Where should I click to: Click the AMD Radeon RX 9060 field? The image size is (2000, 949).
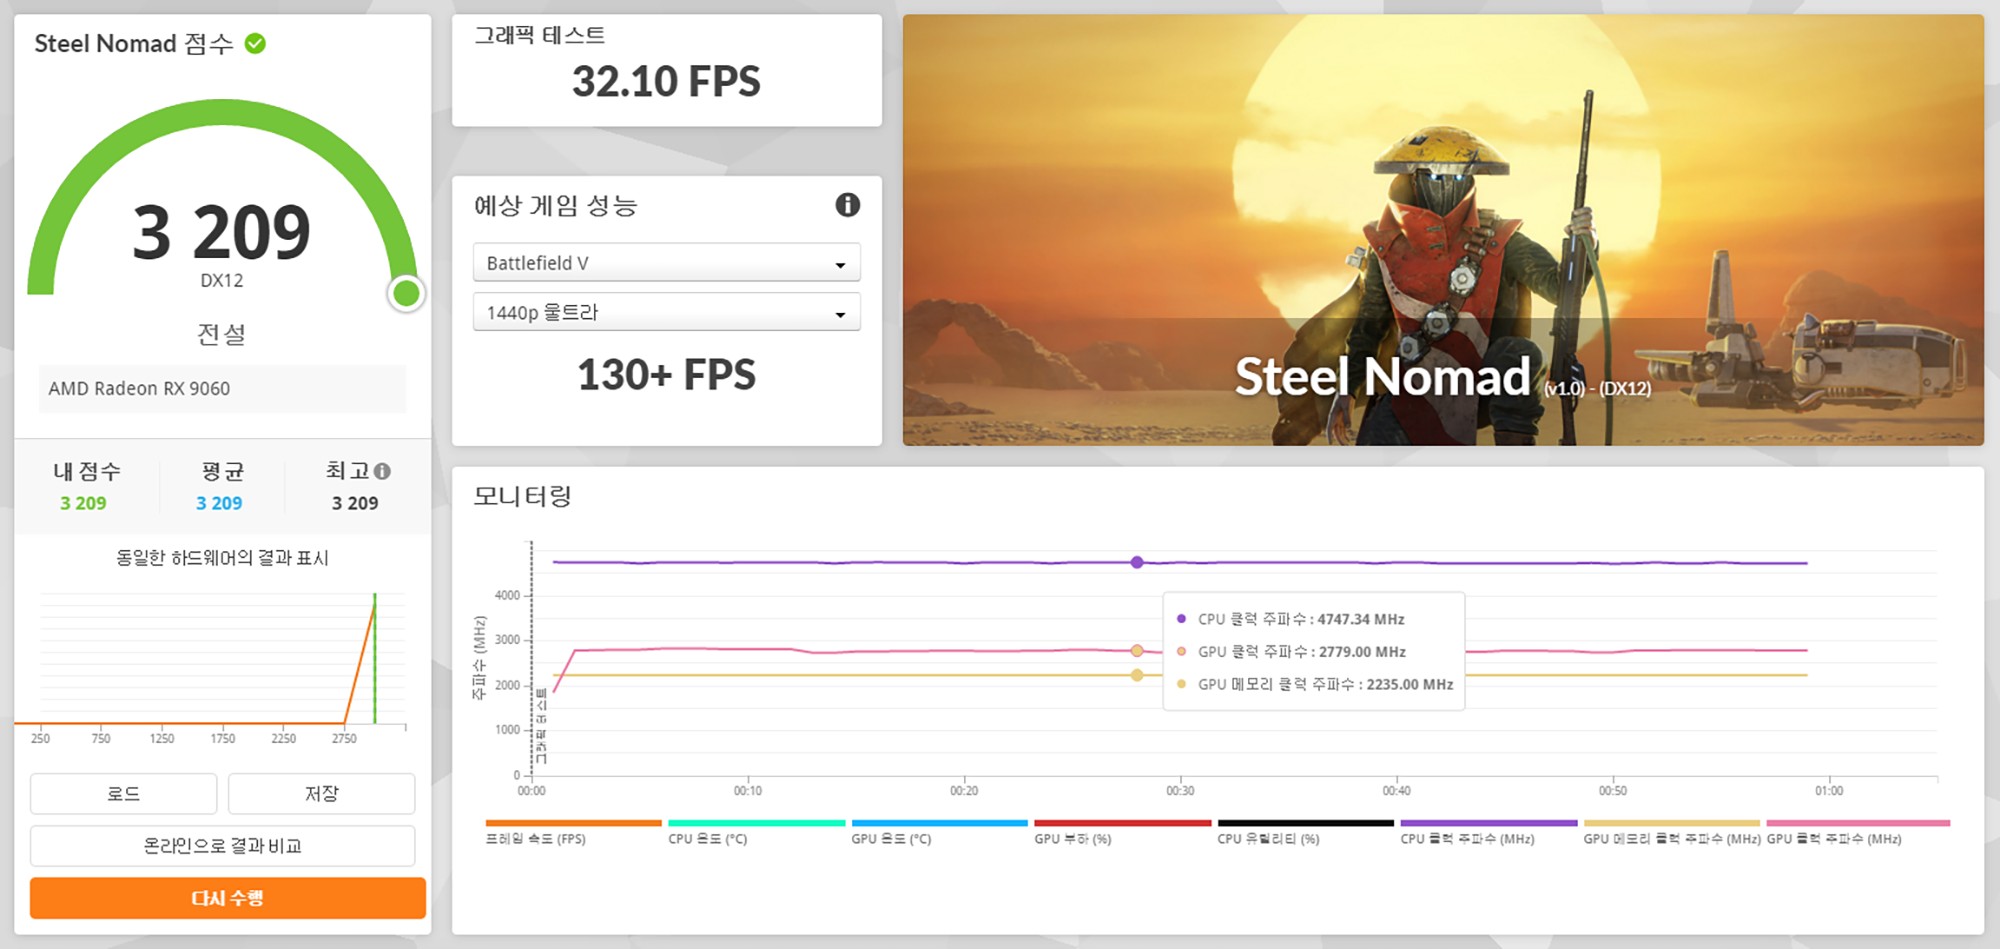222,388
